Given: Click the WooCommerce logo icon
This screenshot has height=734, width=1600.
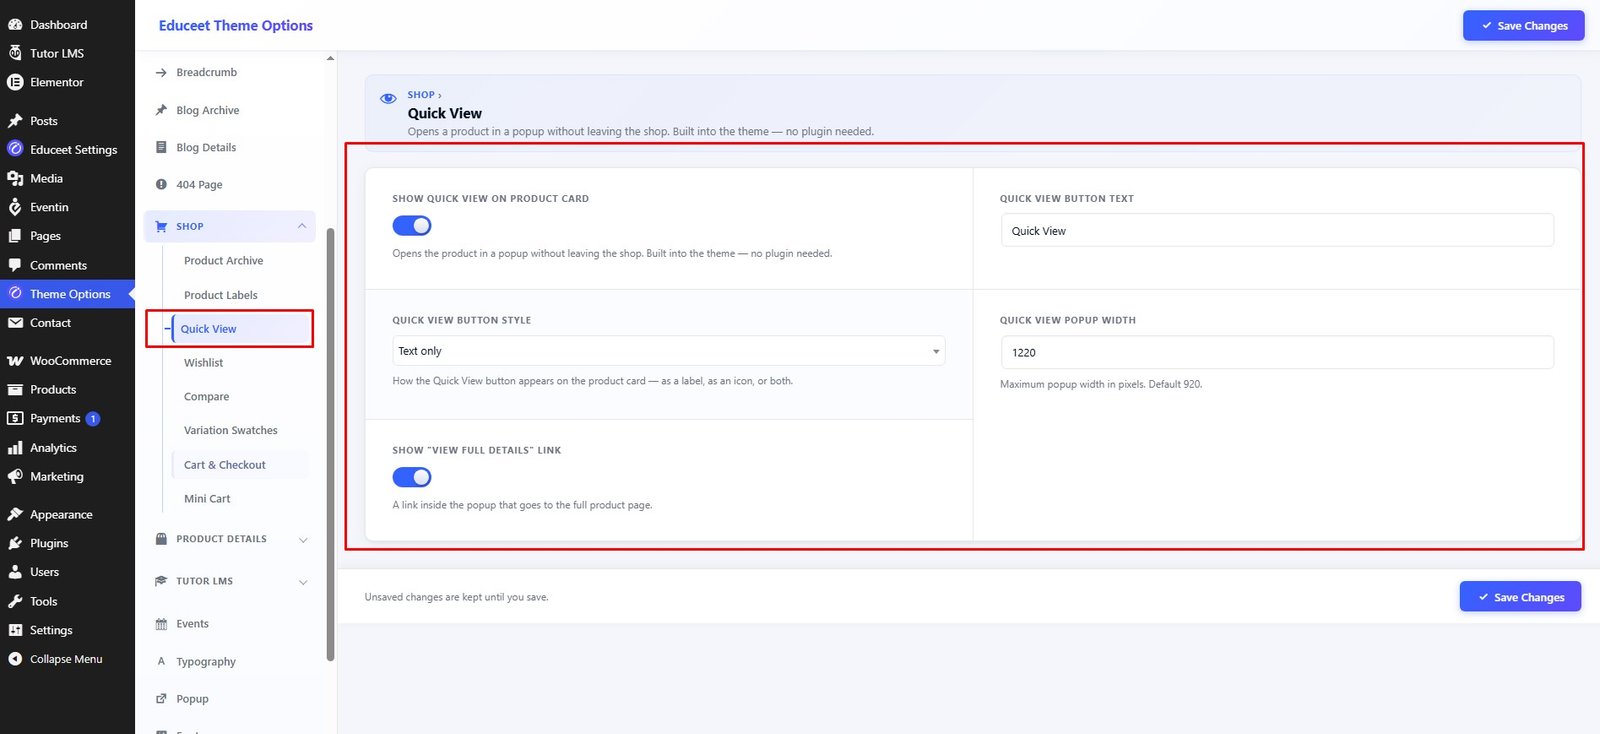Looking at the screenshot, I should click(x=15, y=361).
